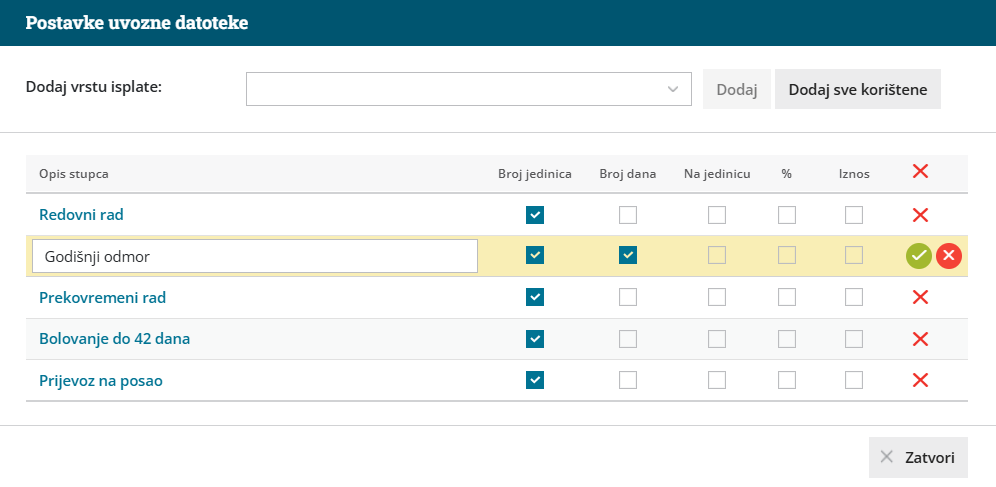Delete the Bolovanje do 42 dana row
This screenshot has width=996, height=487.
(x=921, y=339)
